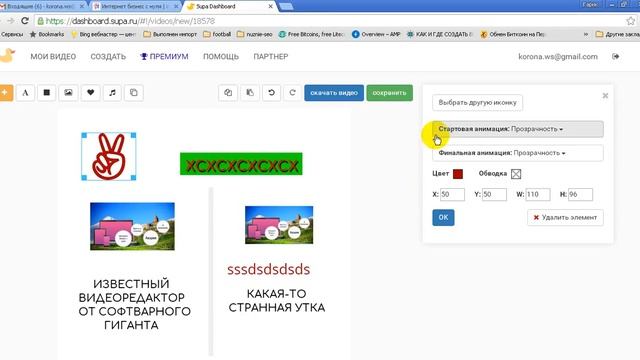The image size is (640, 360).
Task: Redo the last action
Action: [292, 93]
